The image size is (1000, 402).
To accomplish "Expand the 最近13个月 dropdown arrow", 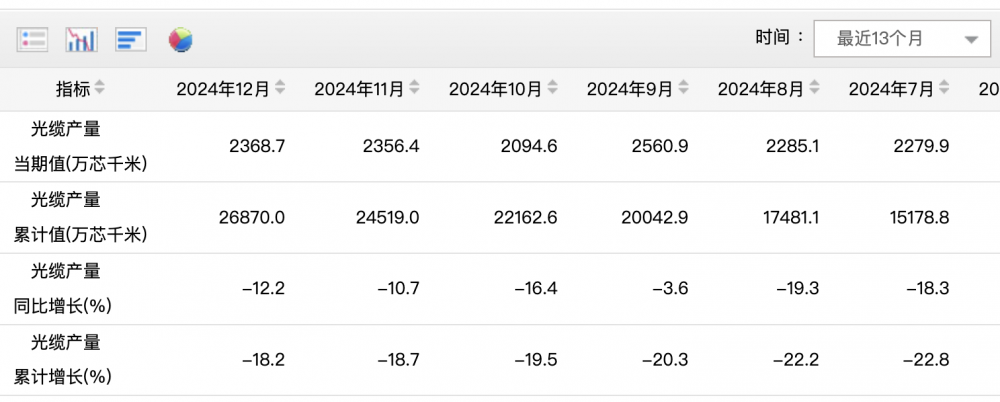I will pyautogui.click(x=970, y=40).
